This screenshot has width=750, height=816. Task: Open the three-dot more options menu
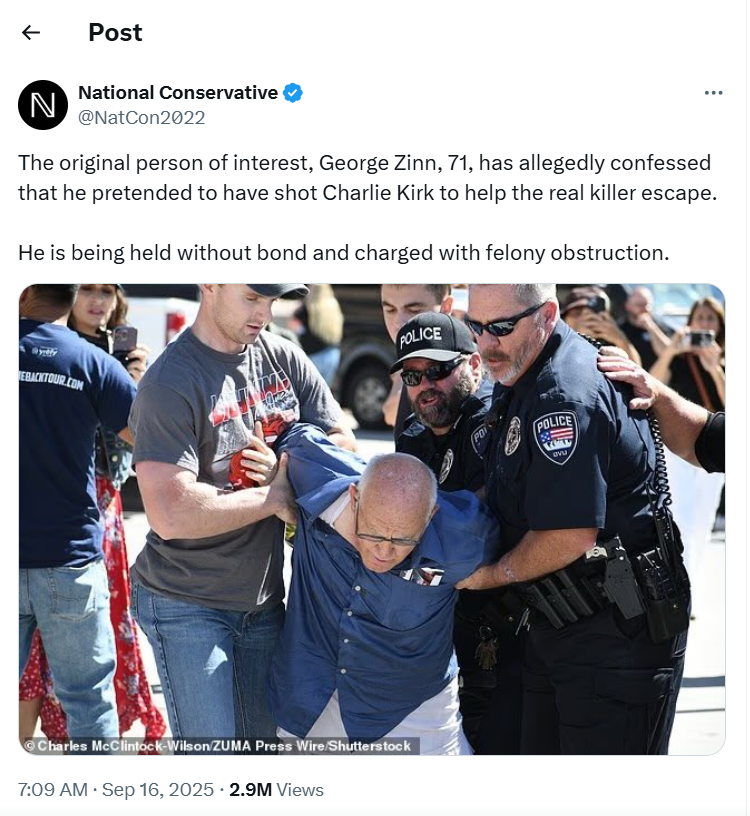click(713, 93)
